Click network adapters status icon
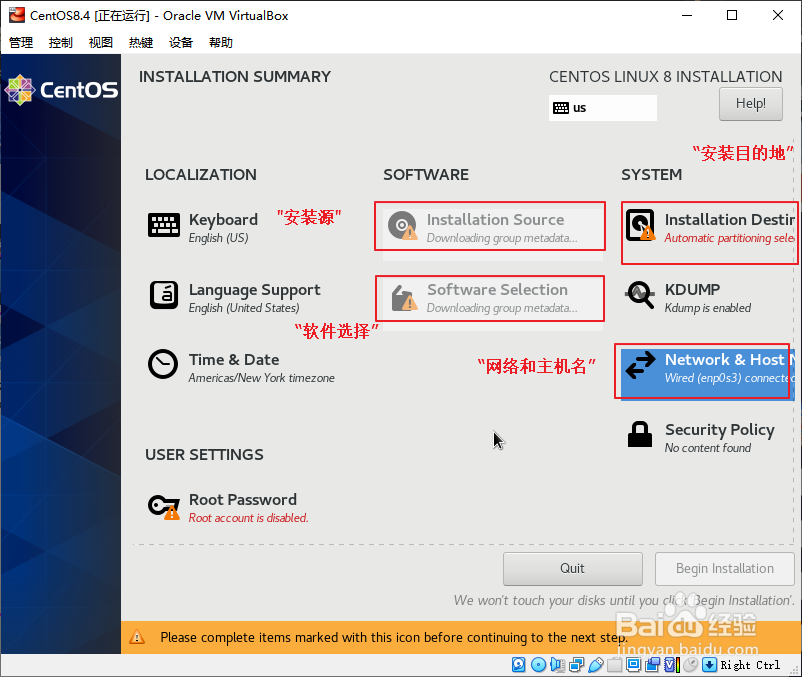The height and width of the screenshot is (677, 802). point(576,664)
